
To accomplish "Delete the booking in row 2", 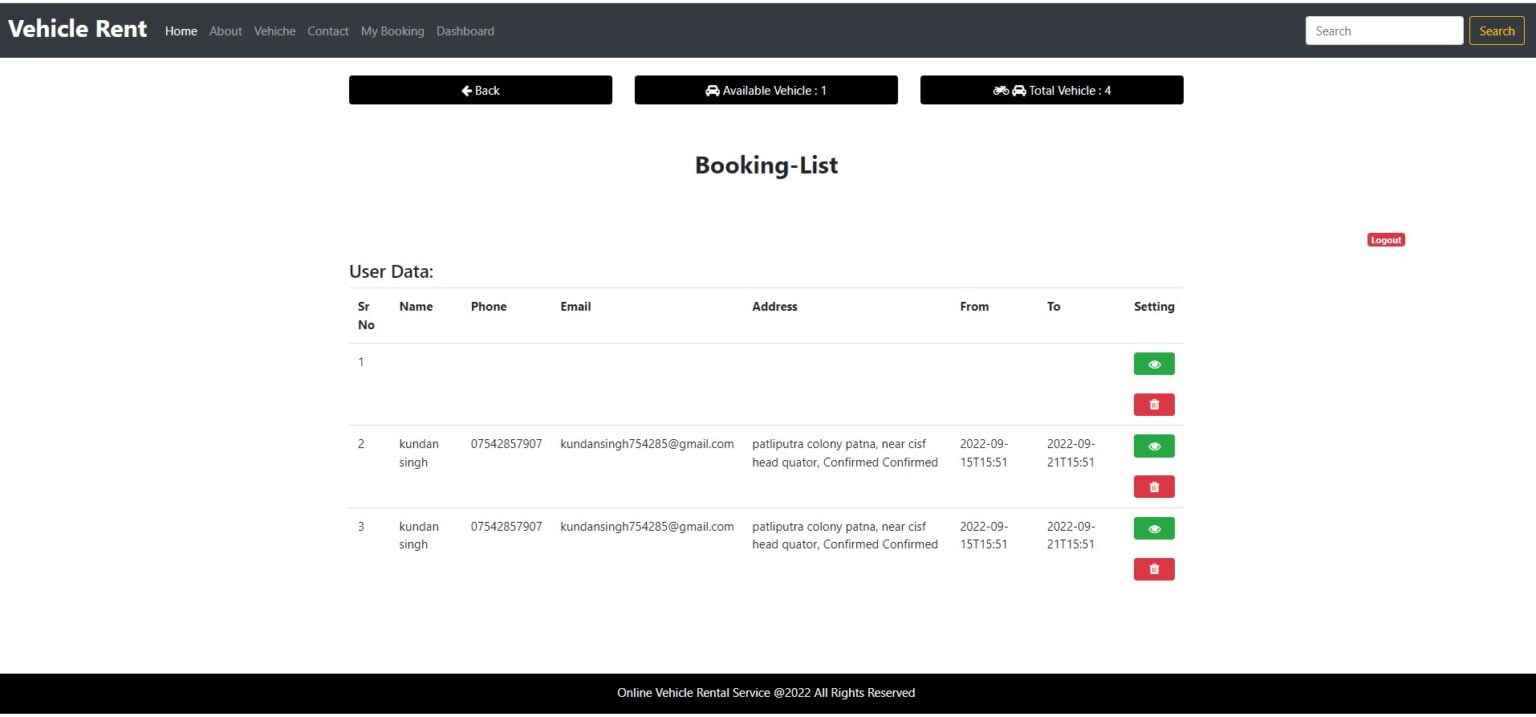I will [1153, 487].
